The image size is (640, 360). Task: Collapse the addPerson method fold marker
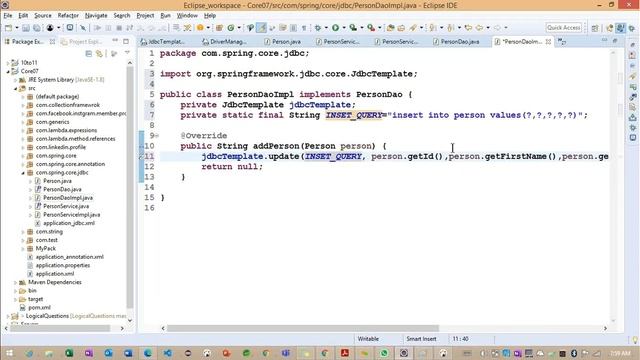(x=157, y=136)
